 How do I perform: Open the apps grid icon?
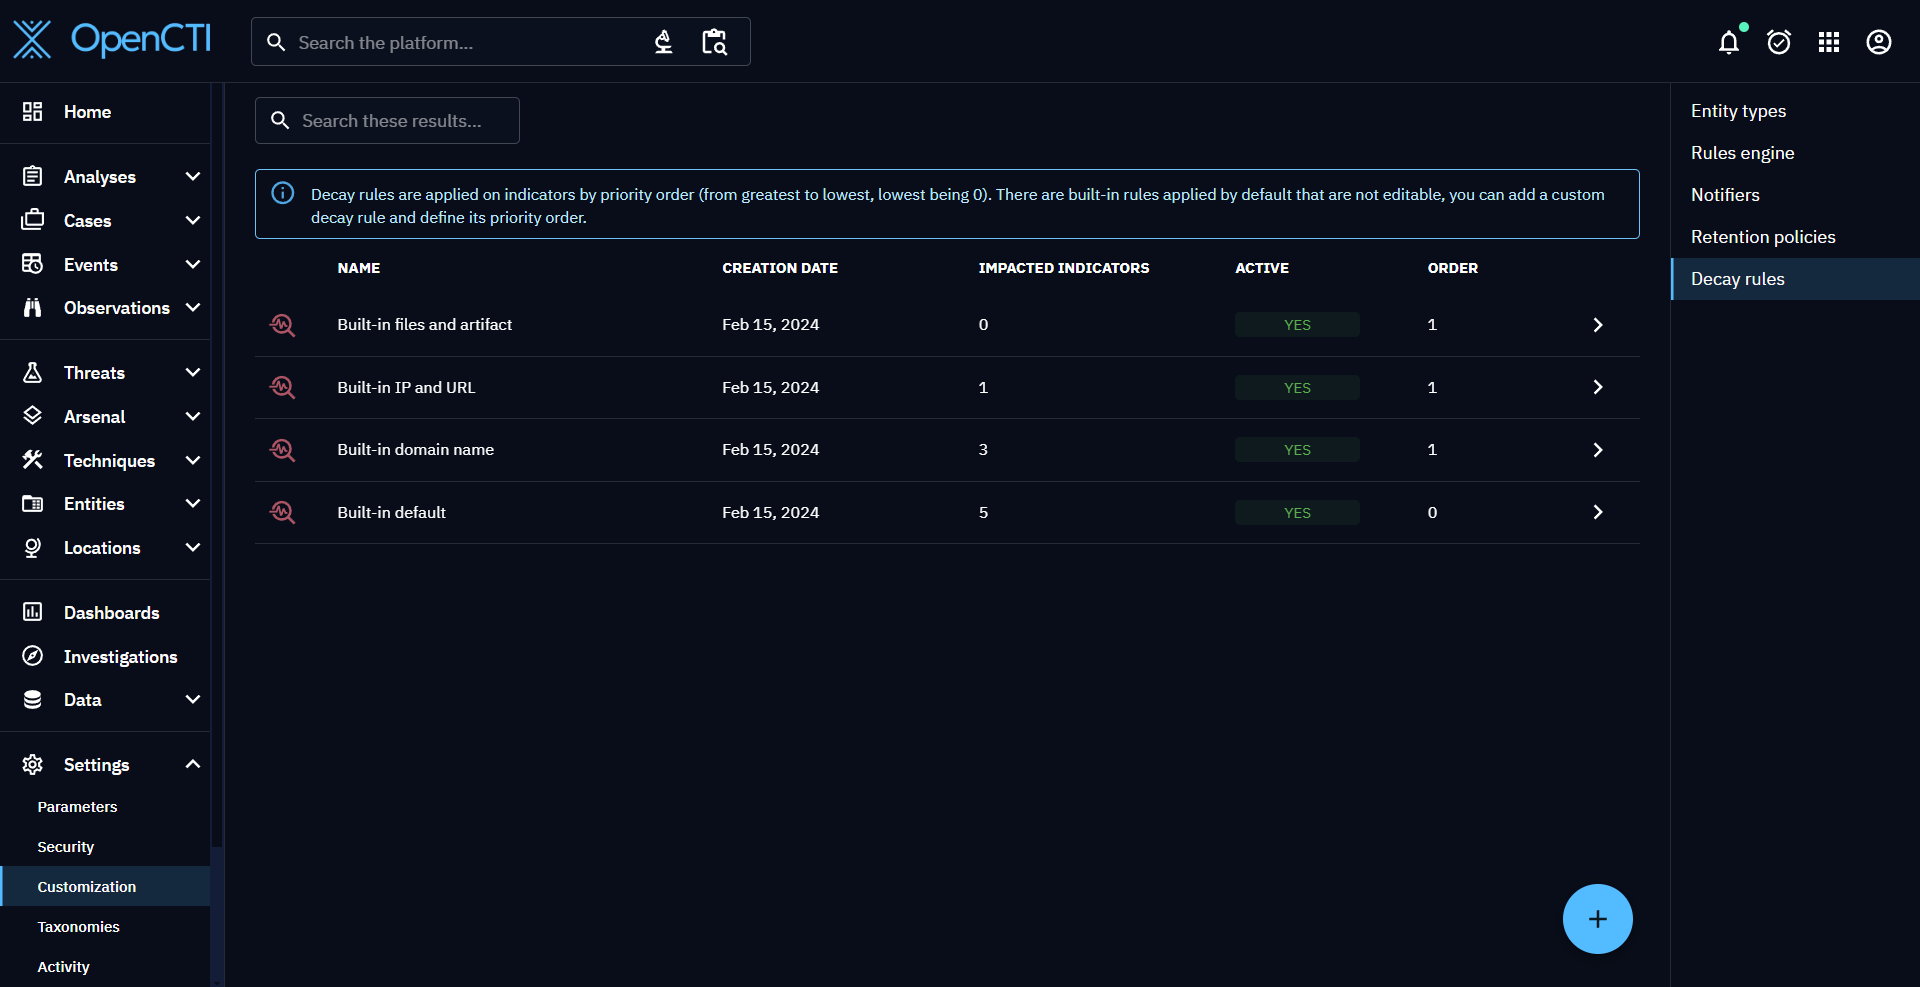coord(1828,42)
